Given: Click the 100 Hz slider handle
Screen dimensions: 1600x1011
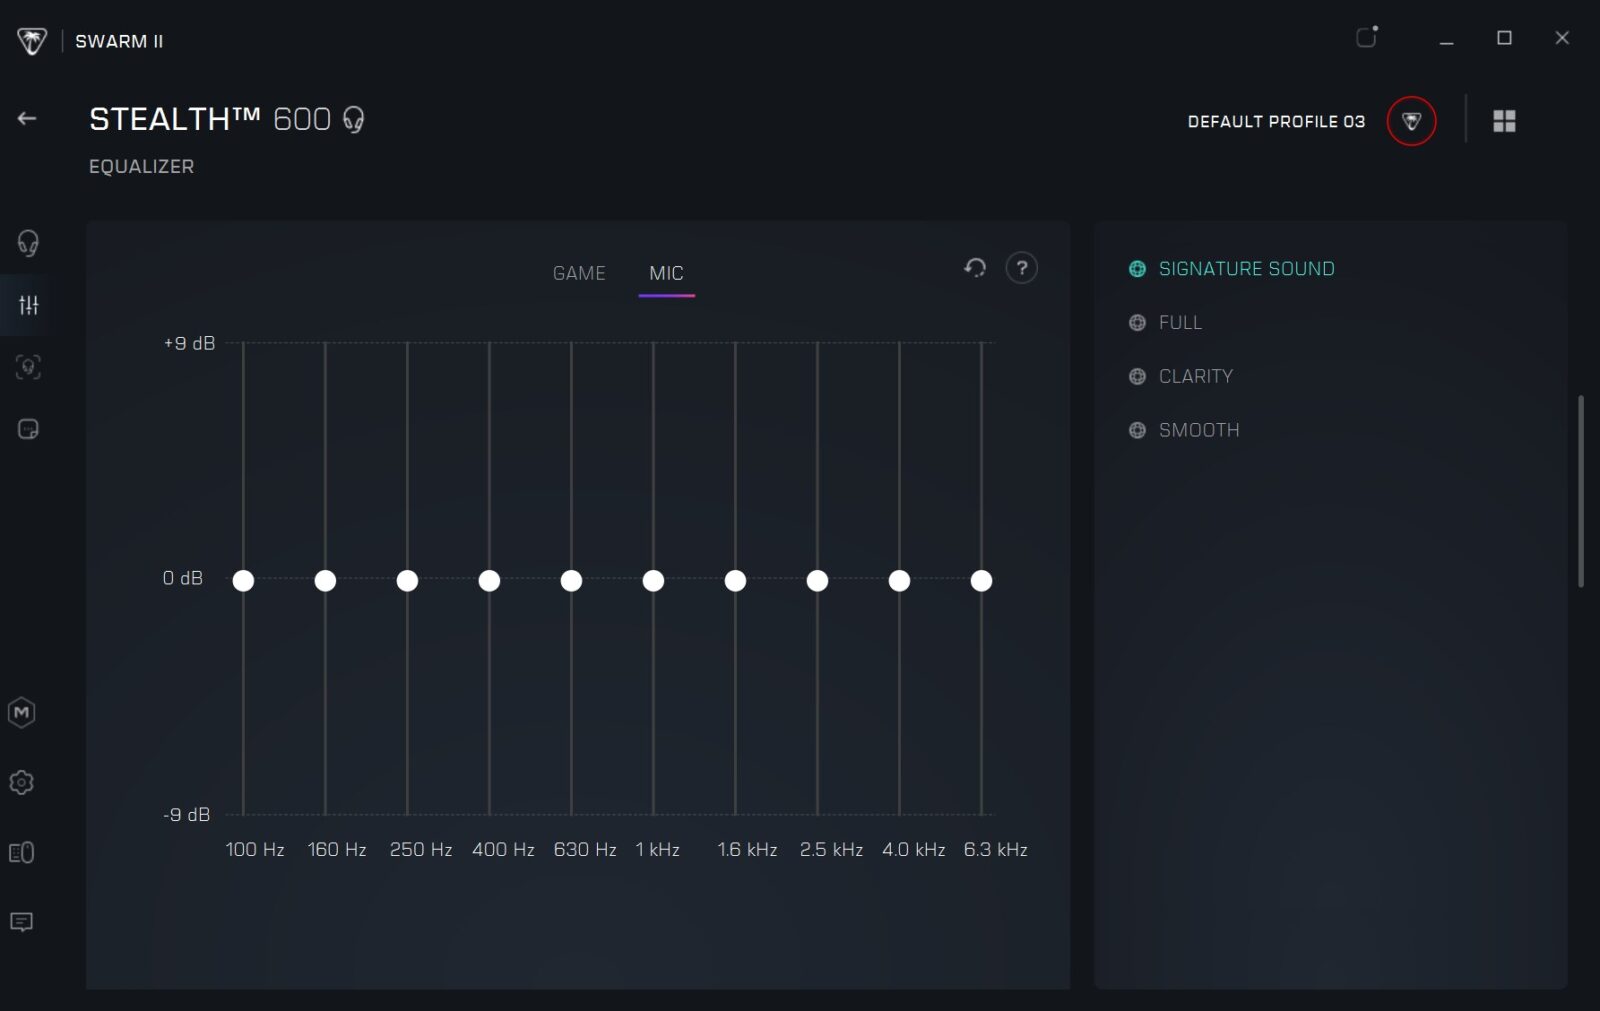Looking at the screenshot, I should click(x=243, y=581).
